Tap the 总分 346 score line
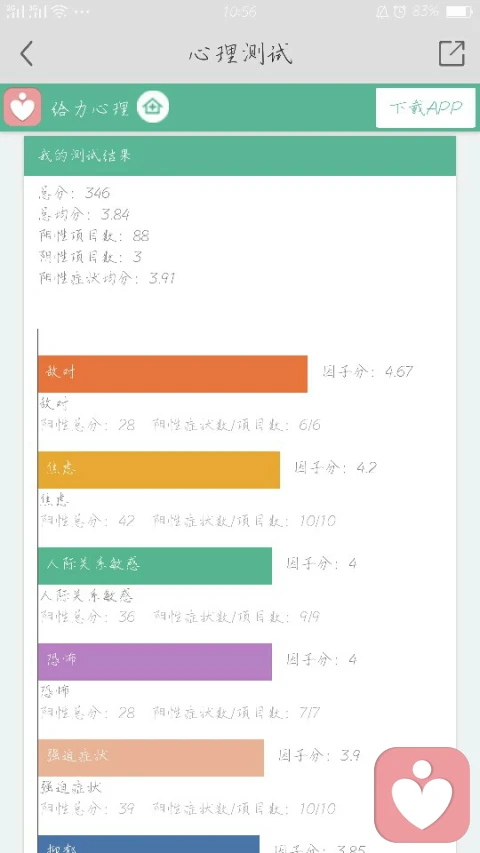Viewport: 480px width, 853px height. tap(74, 193)
